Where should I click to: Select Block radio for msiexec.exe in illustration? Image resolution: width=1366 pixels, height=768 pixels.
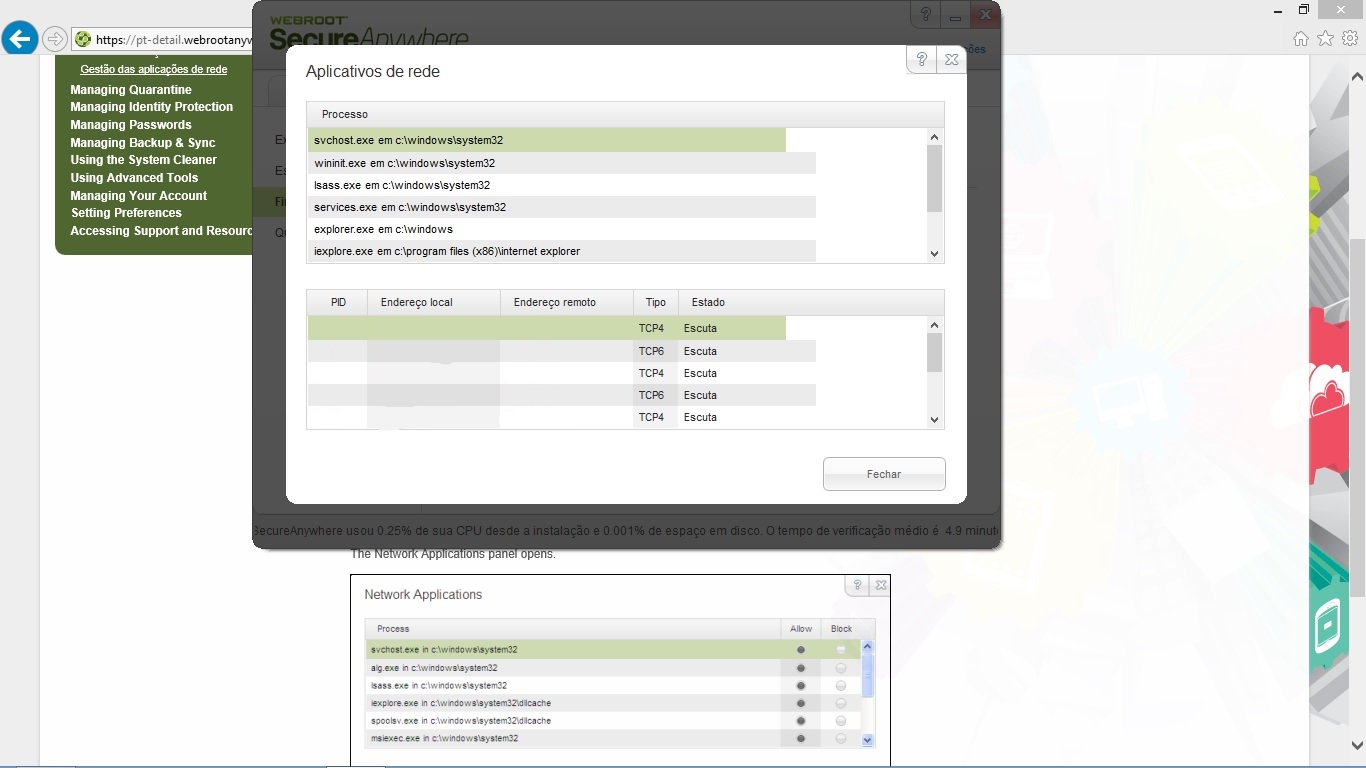tap(841, 738)
